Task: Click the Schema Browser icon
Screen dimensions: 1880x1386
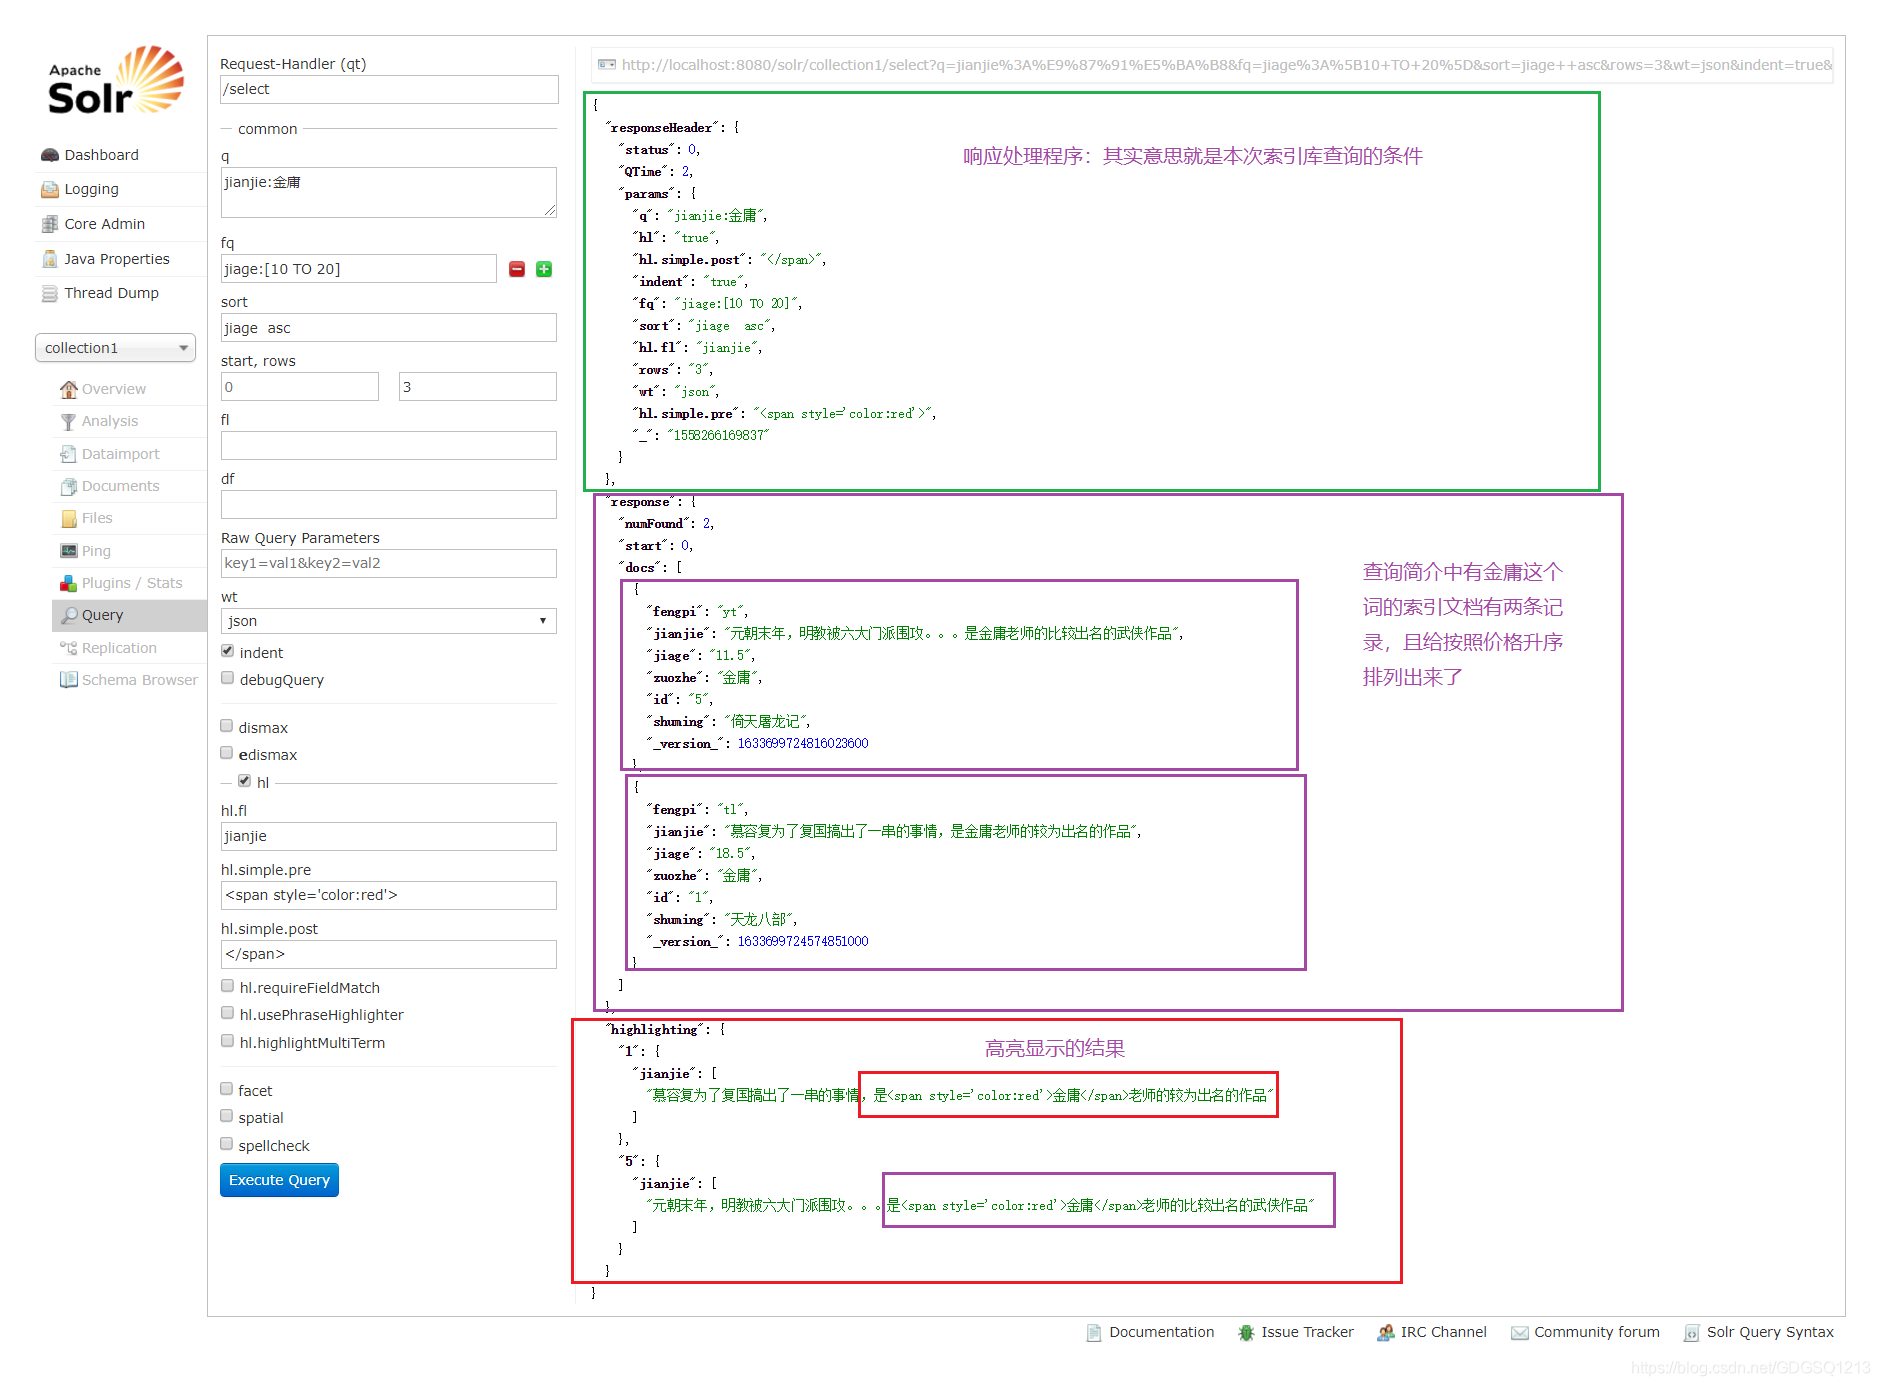Action: [x=68, y=680]
